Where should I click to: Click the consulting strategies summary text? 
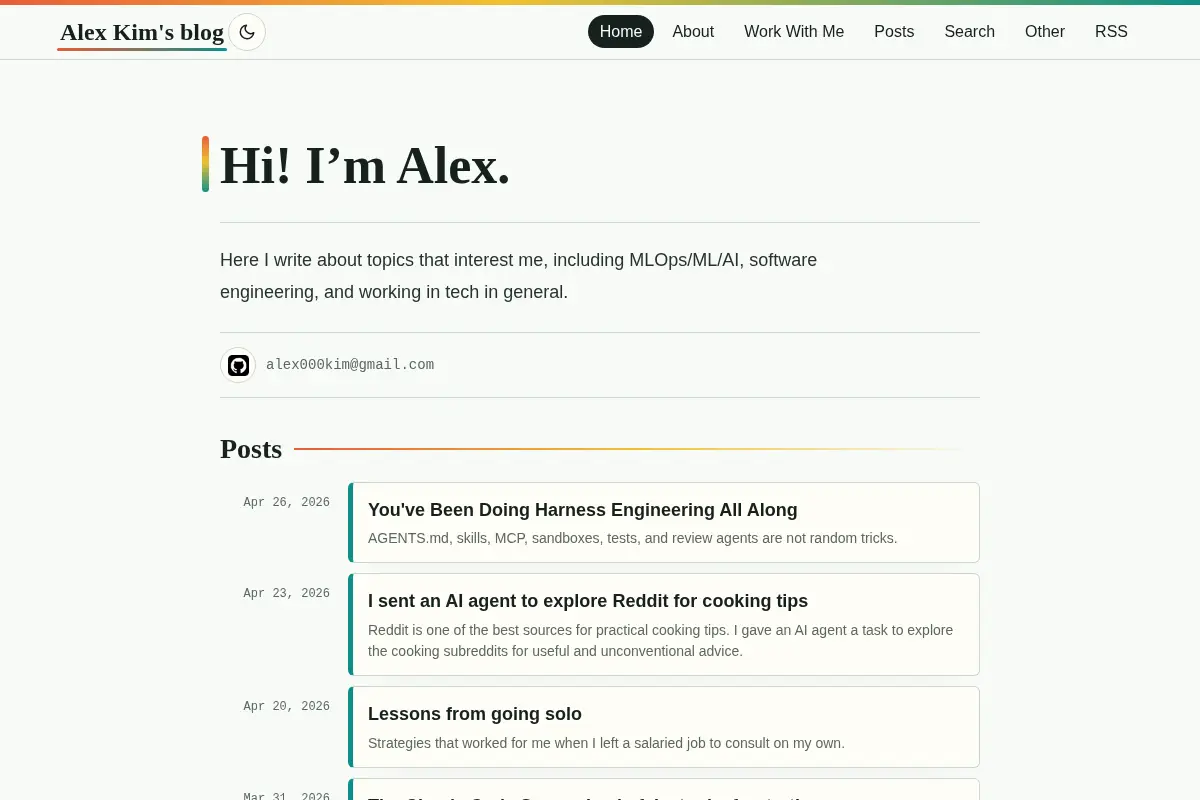606,743
